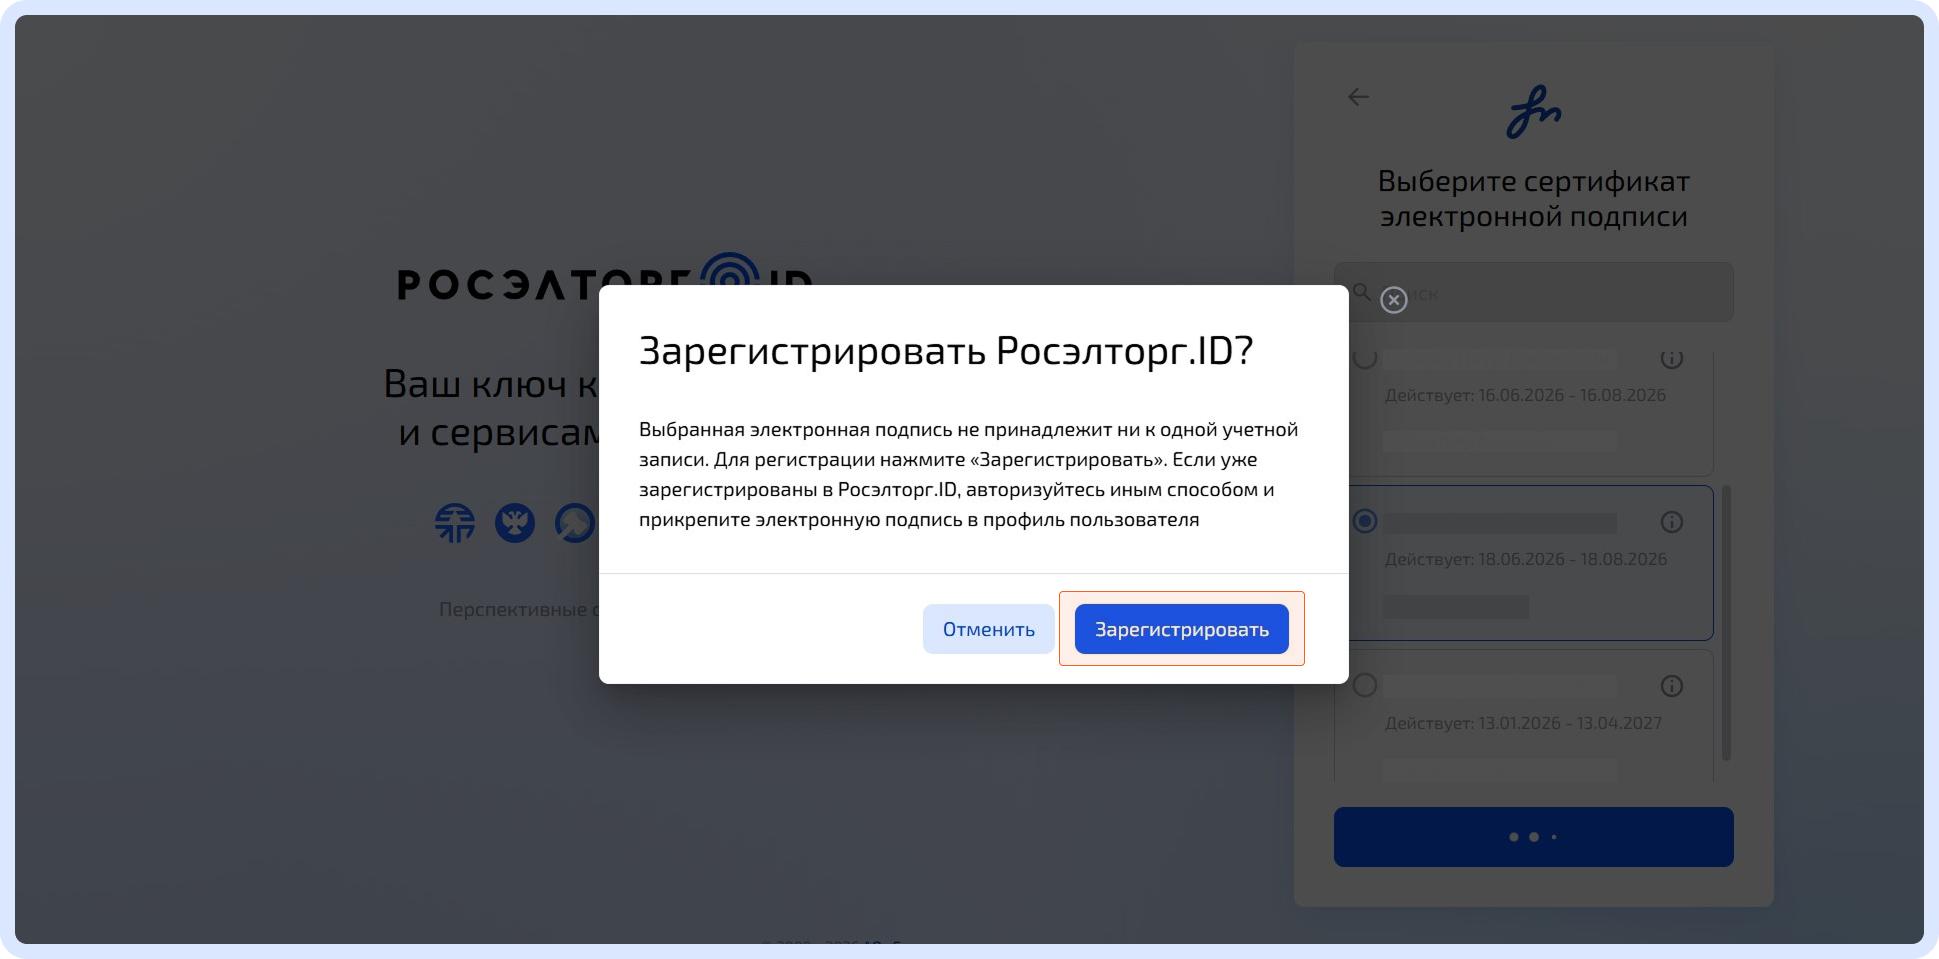This screenshot has width=1939, height=959.
Task: Click the РОСЭЛТОРГ ID logo
Action: (605, 277)
